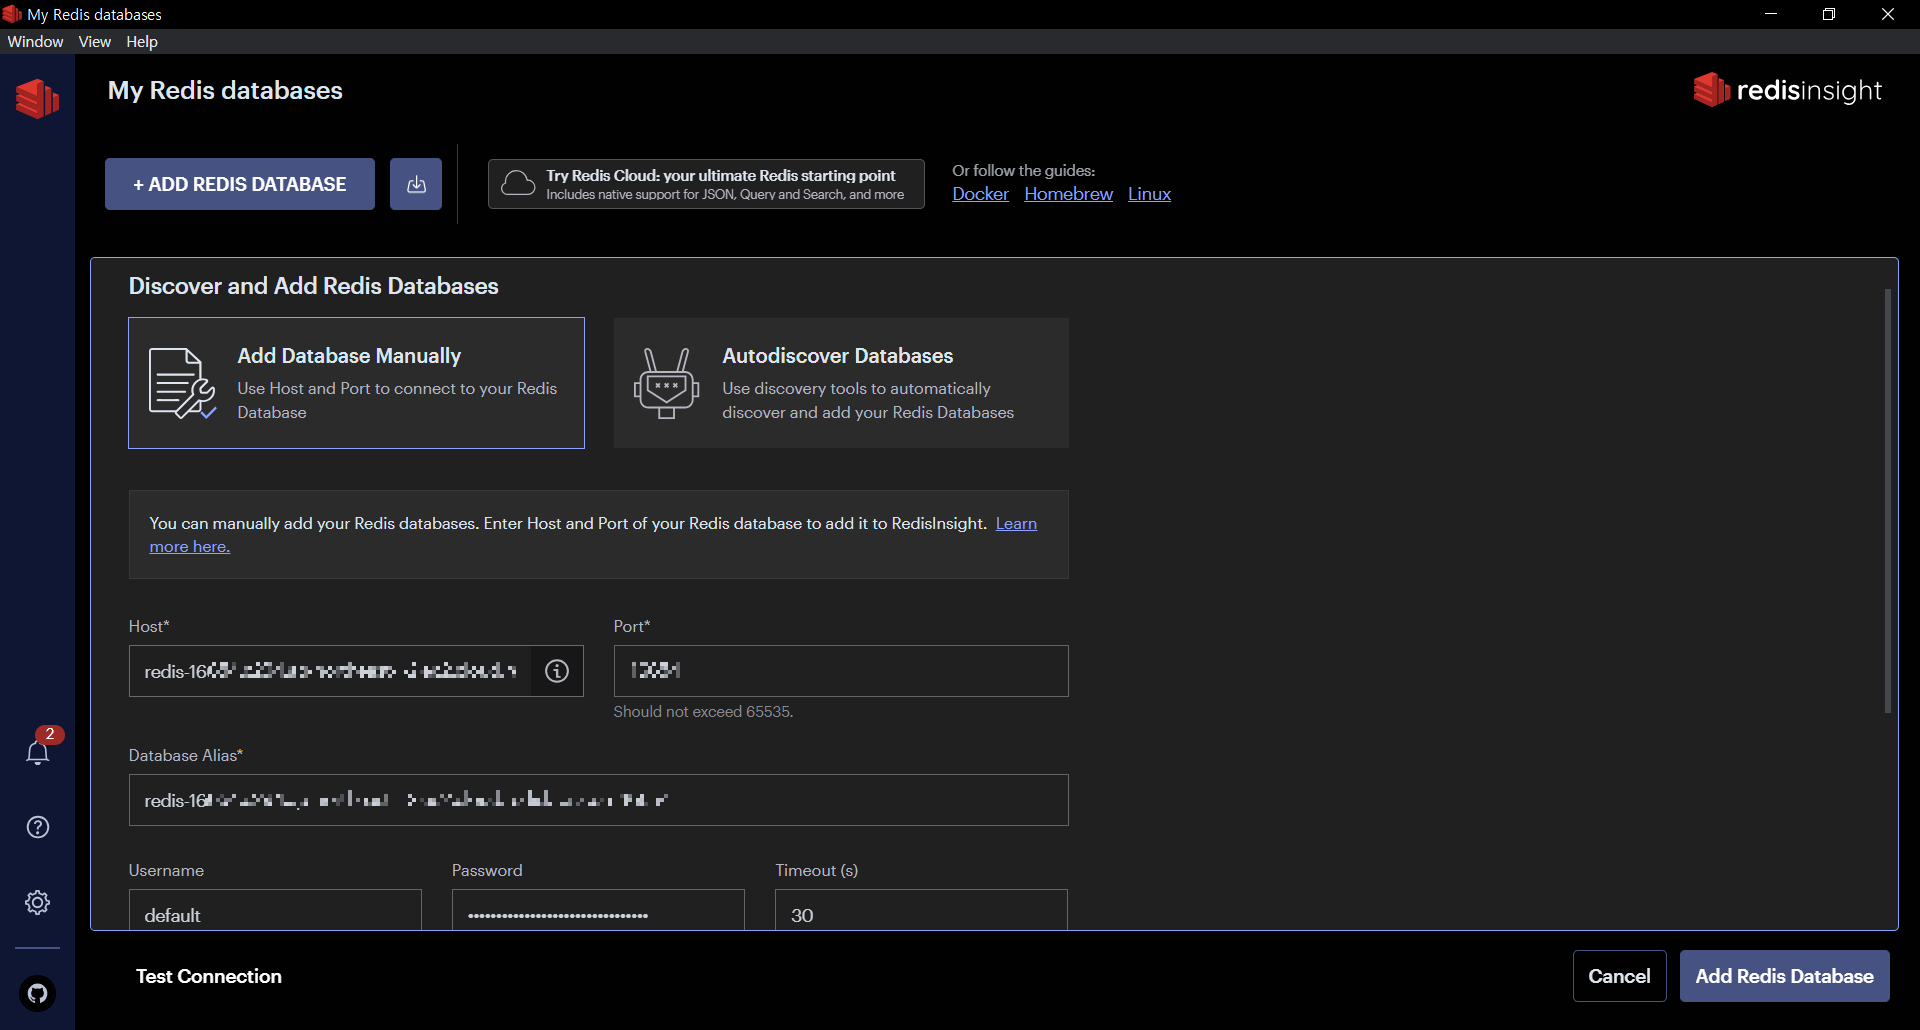Screen dimensions: 1920x1030
Task: Focus the Host input field
Action: 330,671
